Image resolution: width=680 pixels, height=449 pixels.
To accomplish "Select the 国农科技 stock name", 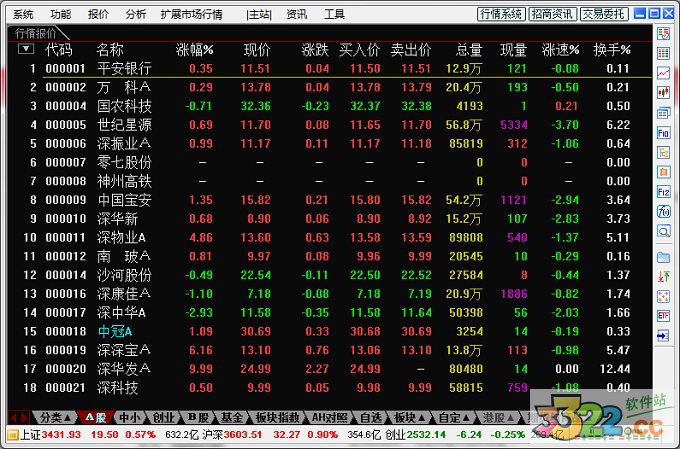I will click(x=124, y=106).
